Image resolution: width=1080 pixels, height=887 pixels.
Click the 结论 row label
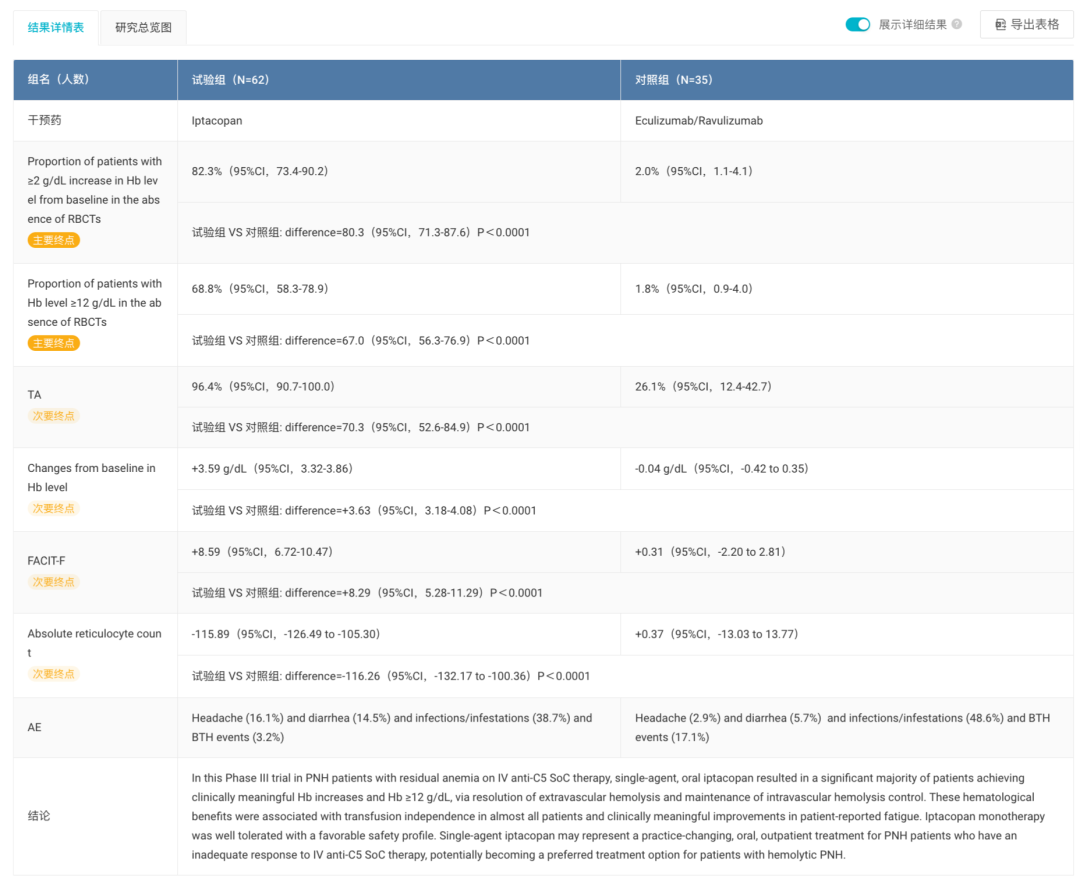(39, 816)
